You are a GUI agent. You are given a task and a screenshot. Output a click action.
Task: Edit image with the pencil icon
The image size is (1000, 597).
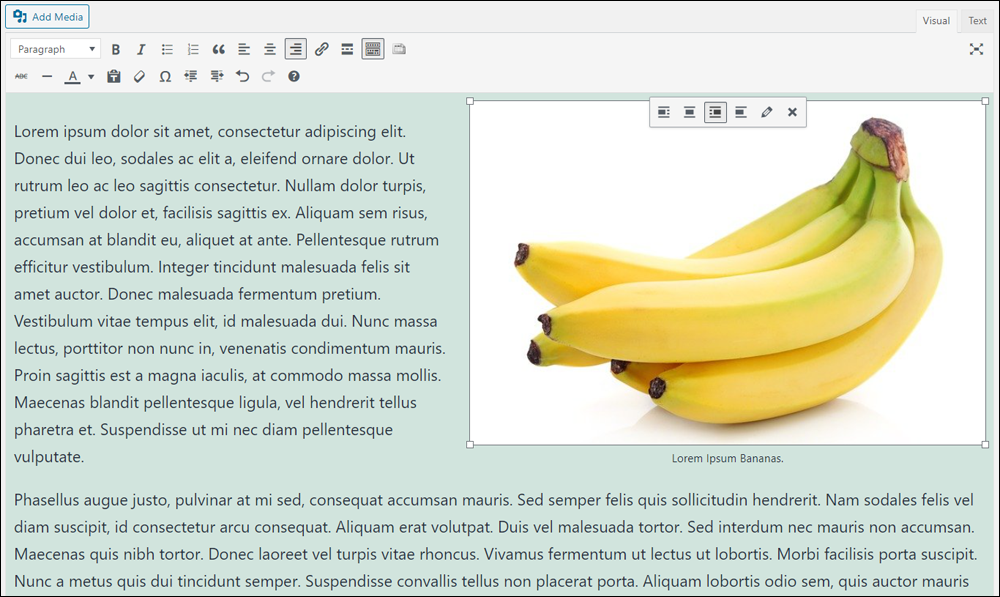tap(767, 112)
